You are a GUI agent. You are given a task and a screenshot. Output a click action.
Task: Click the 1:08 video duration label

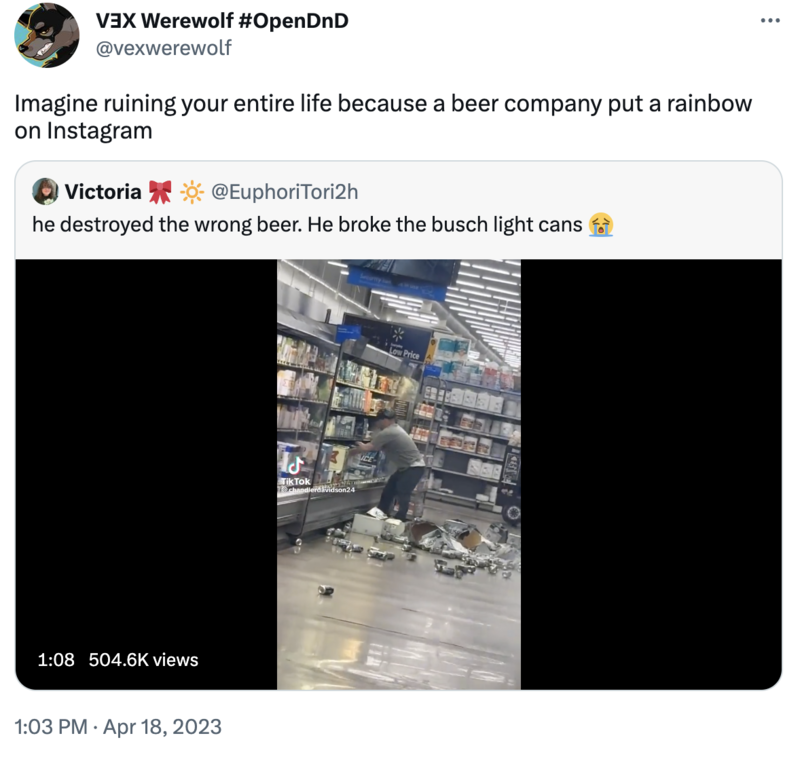click(56, 660)
